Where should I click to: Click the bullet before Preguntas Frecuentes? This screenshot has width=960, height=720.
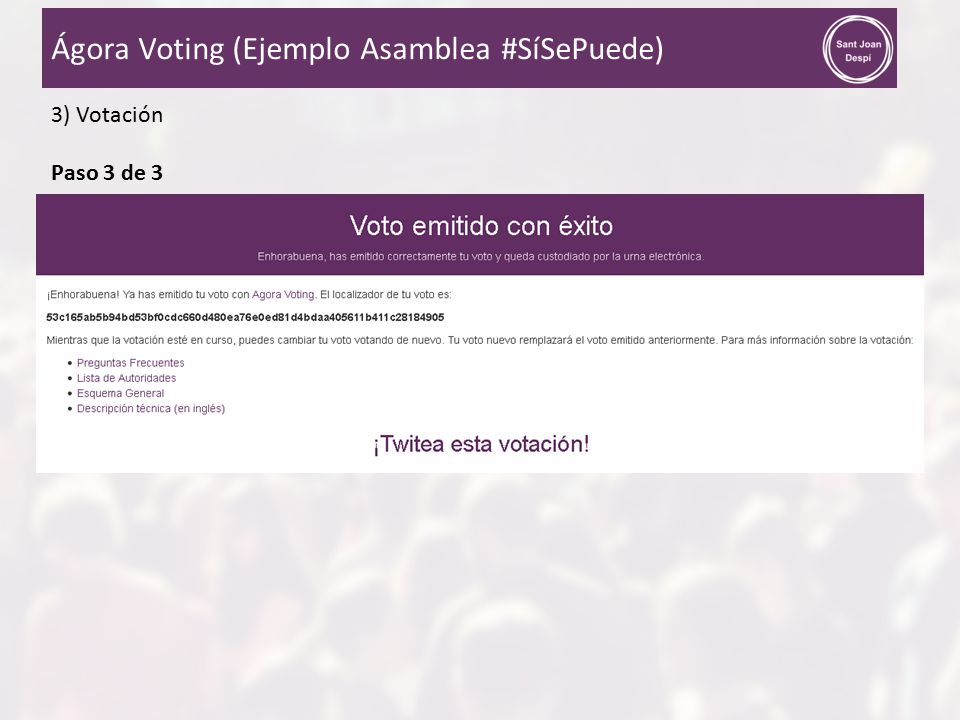(70, 363)
